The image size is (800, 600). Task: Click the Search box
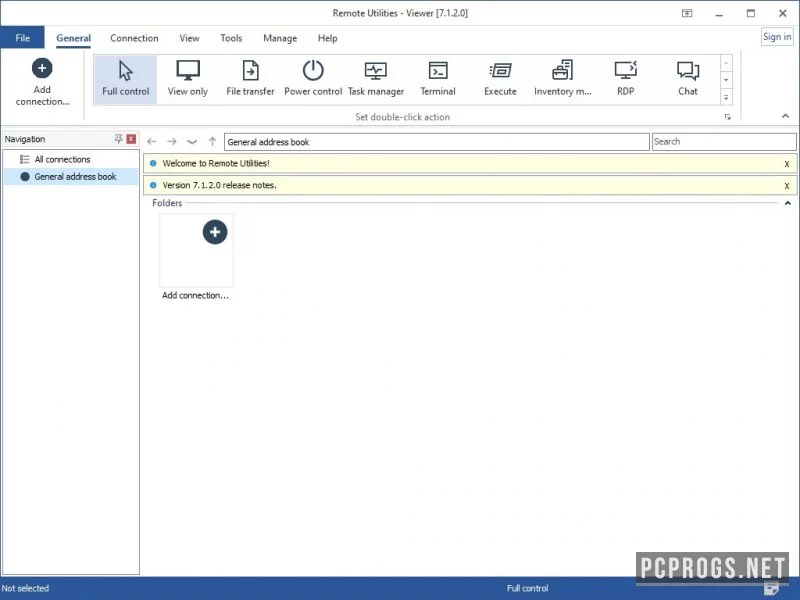coord(724,142)
